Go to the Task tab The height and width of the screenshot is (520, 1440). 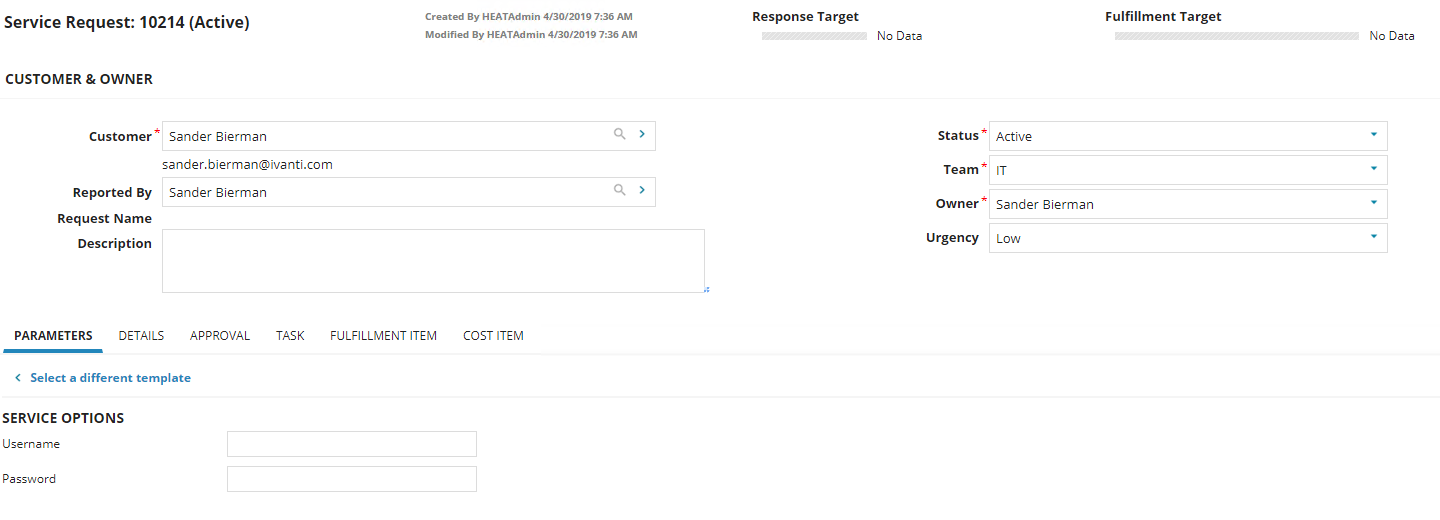point(290,336)
